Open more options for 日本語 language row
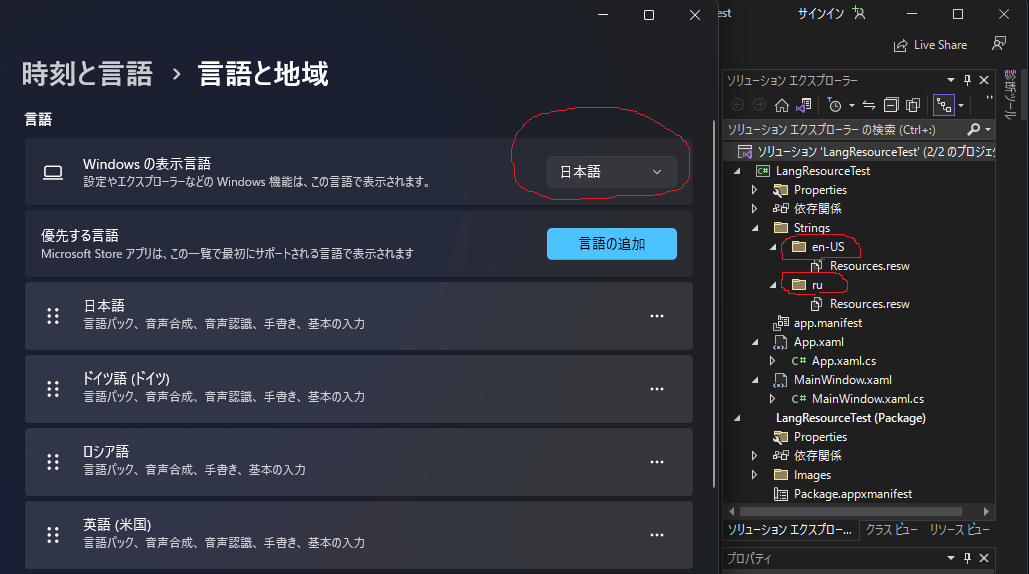Image resolution: width=1029 pixels, height=574 pixels. tap(657, 316)
